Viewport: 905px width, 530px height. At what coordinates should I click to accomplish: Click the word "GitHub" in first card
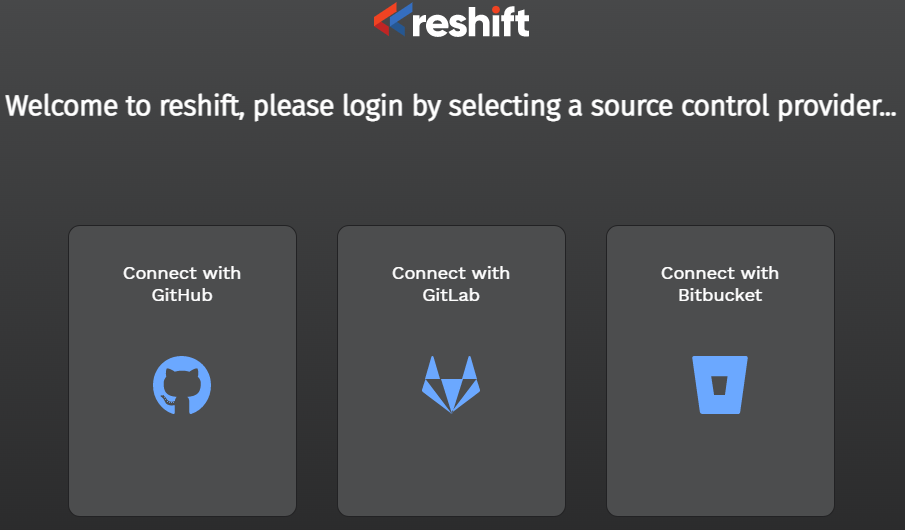tap(182, 295)
